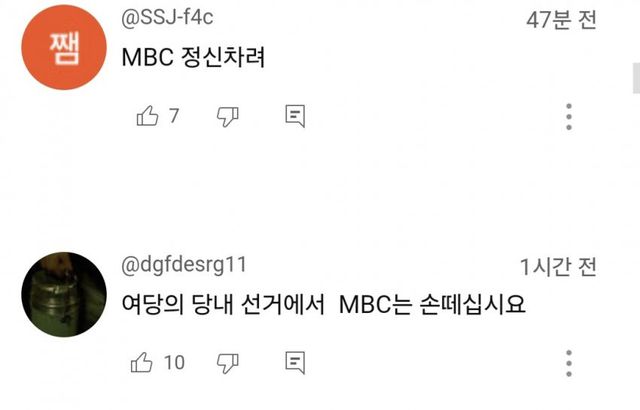Screen dimensions: 640x410
Task: Dislike the comment by @SSJ-f4c
Action: tap(227, 117)
